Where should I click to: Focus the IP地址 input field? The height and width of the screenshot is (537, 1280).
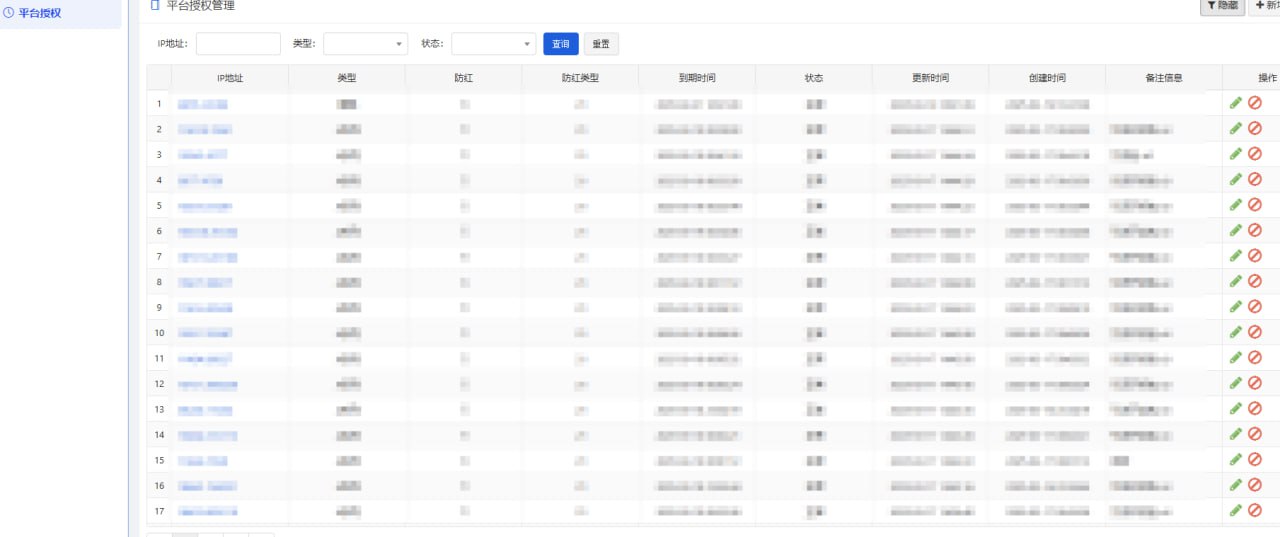pyautogui.click(x=238, y=44)
